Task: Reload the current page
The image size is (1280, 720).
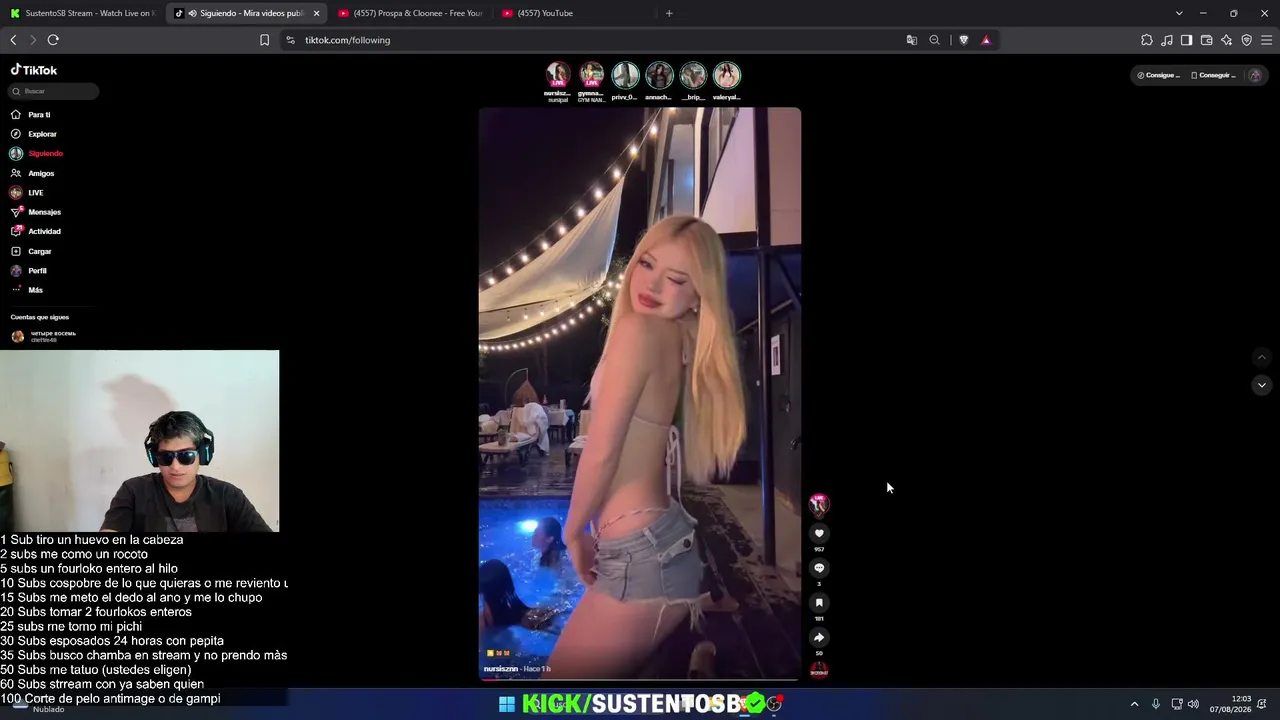Action: pos(53,40)
